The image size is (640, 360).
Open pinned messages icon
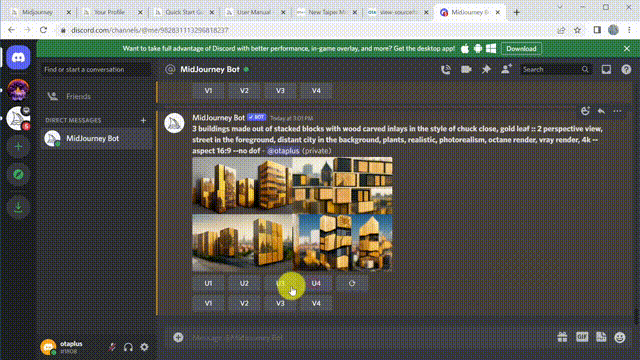[486, 69]
